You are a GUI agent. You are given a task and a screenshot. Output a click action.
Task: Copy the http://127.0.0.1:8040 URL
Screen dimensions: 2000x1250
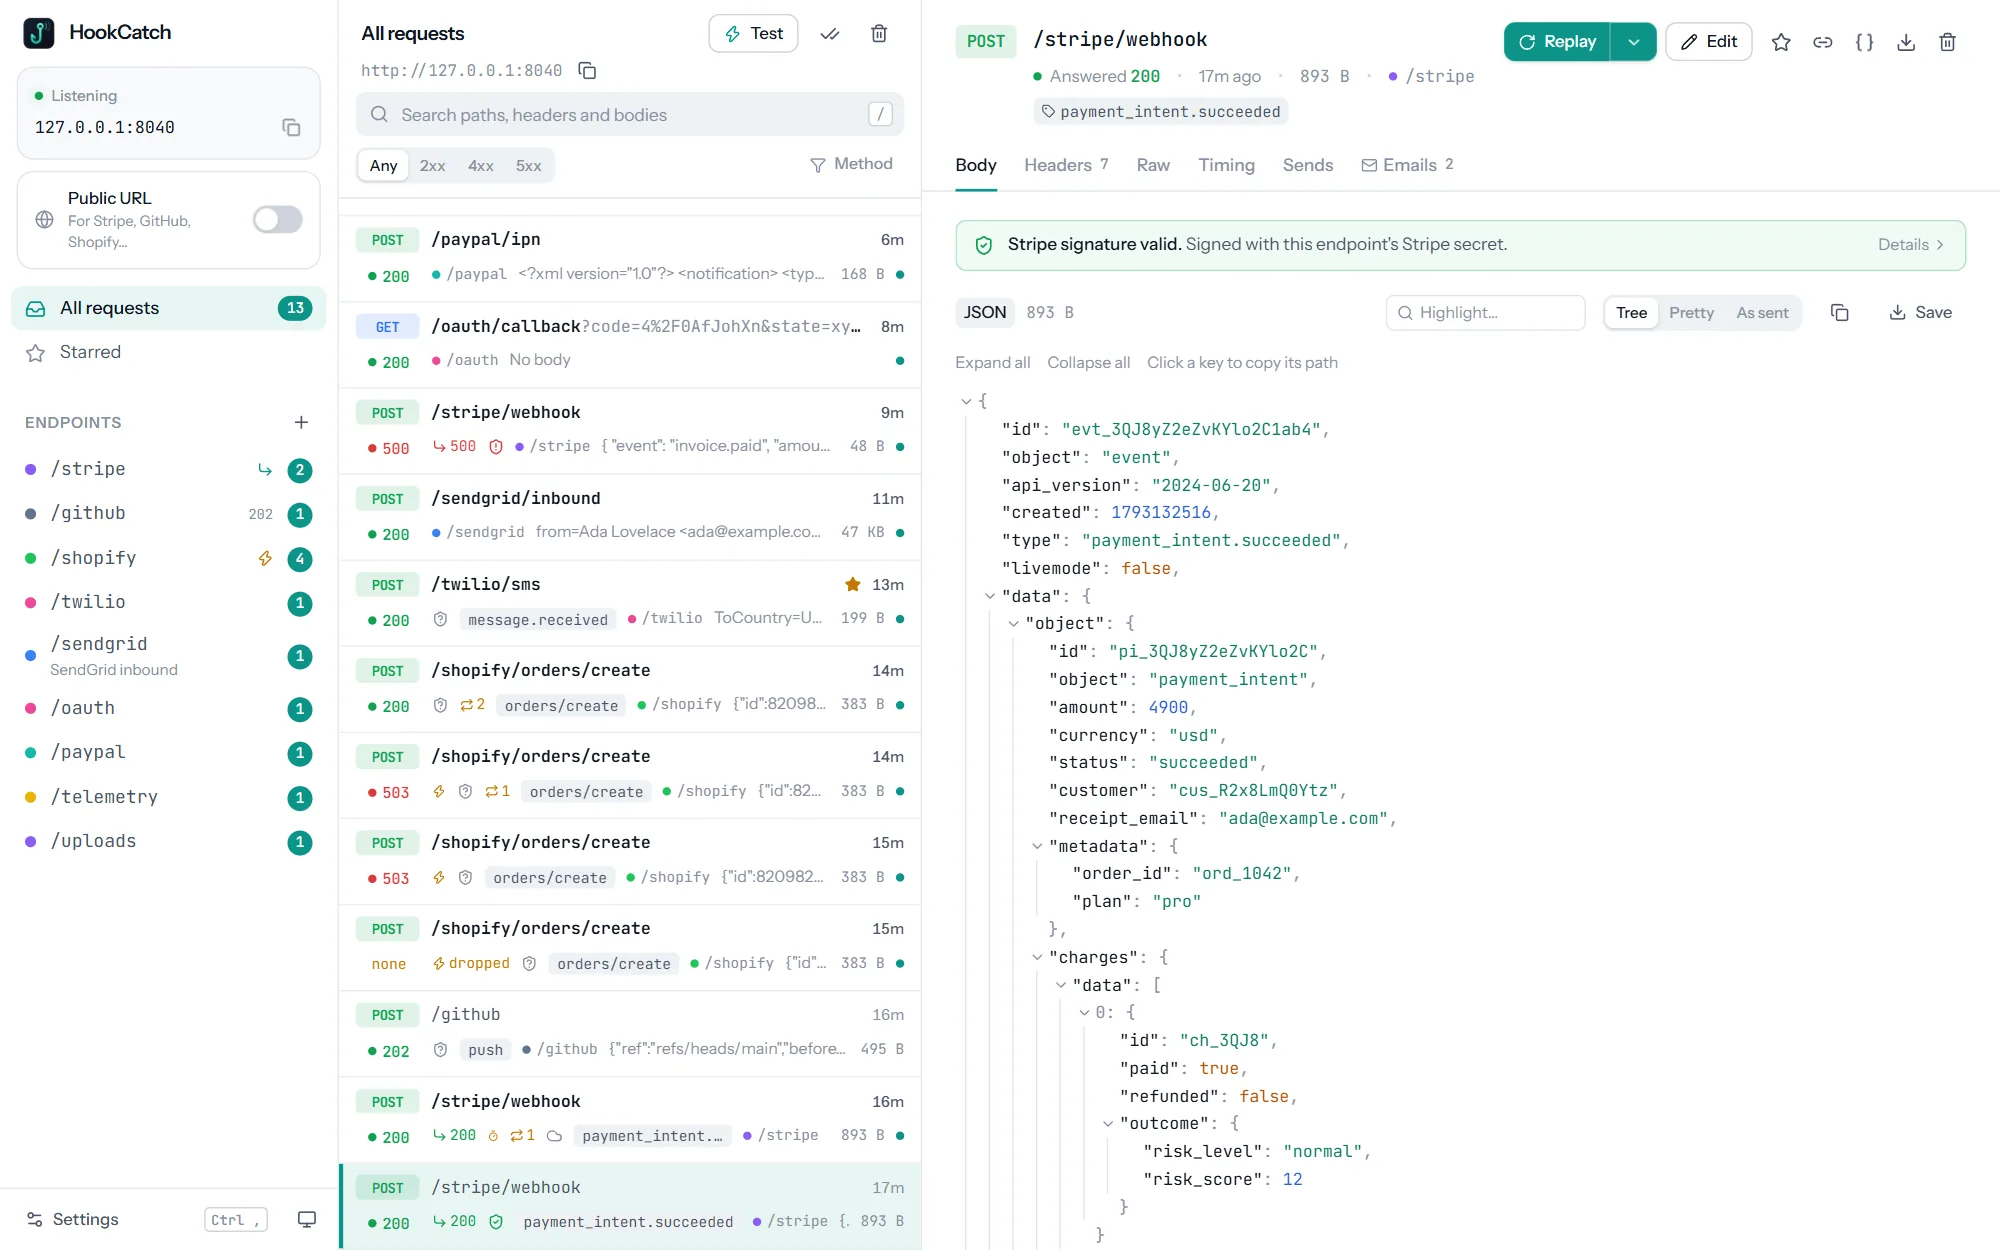588,71
